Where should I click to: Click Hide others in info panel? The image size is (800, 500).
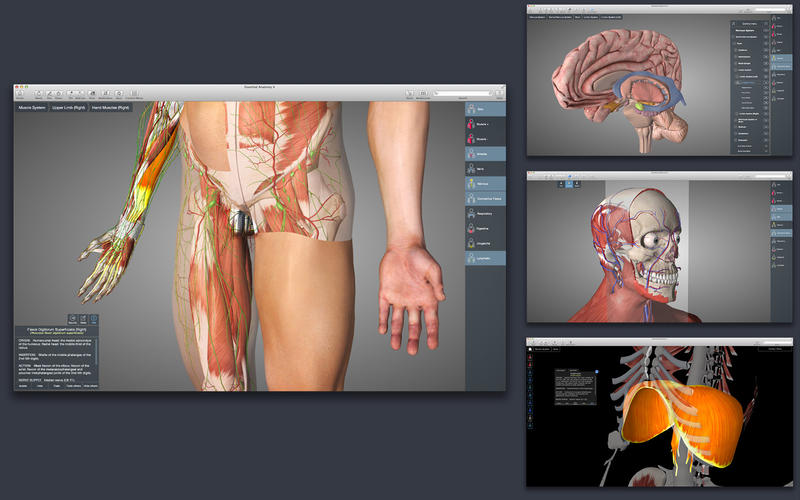[x=91, y=386]
